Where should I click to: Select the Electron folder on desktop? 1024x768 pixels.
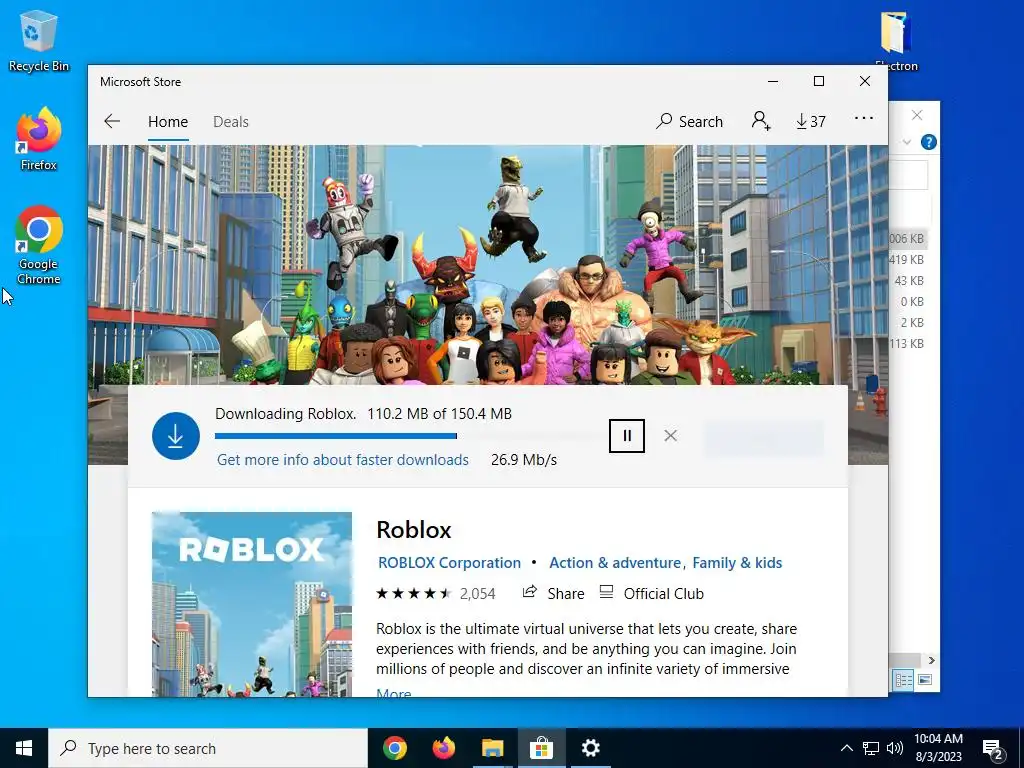point(896,39)
